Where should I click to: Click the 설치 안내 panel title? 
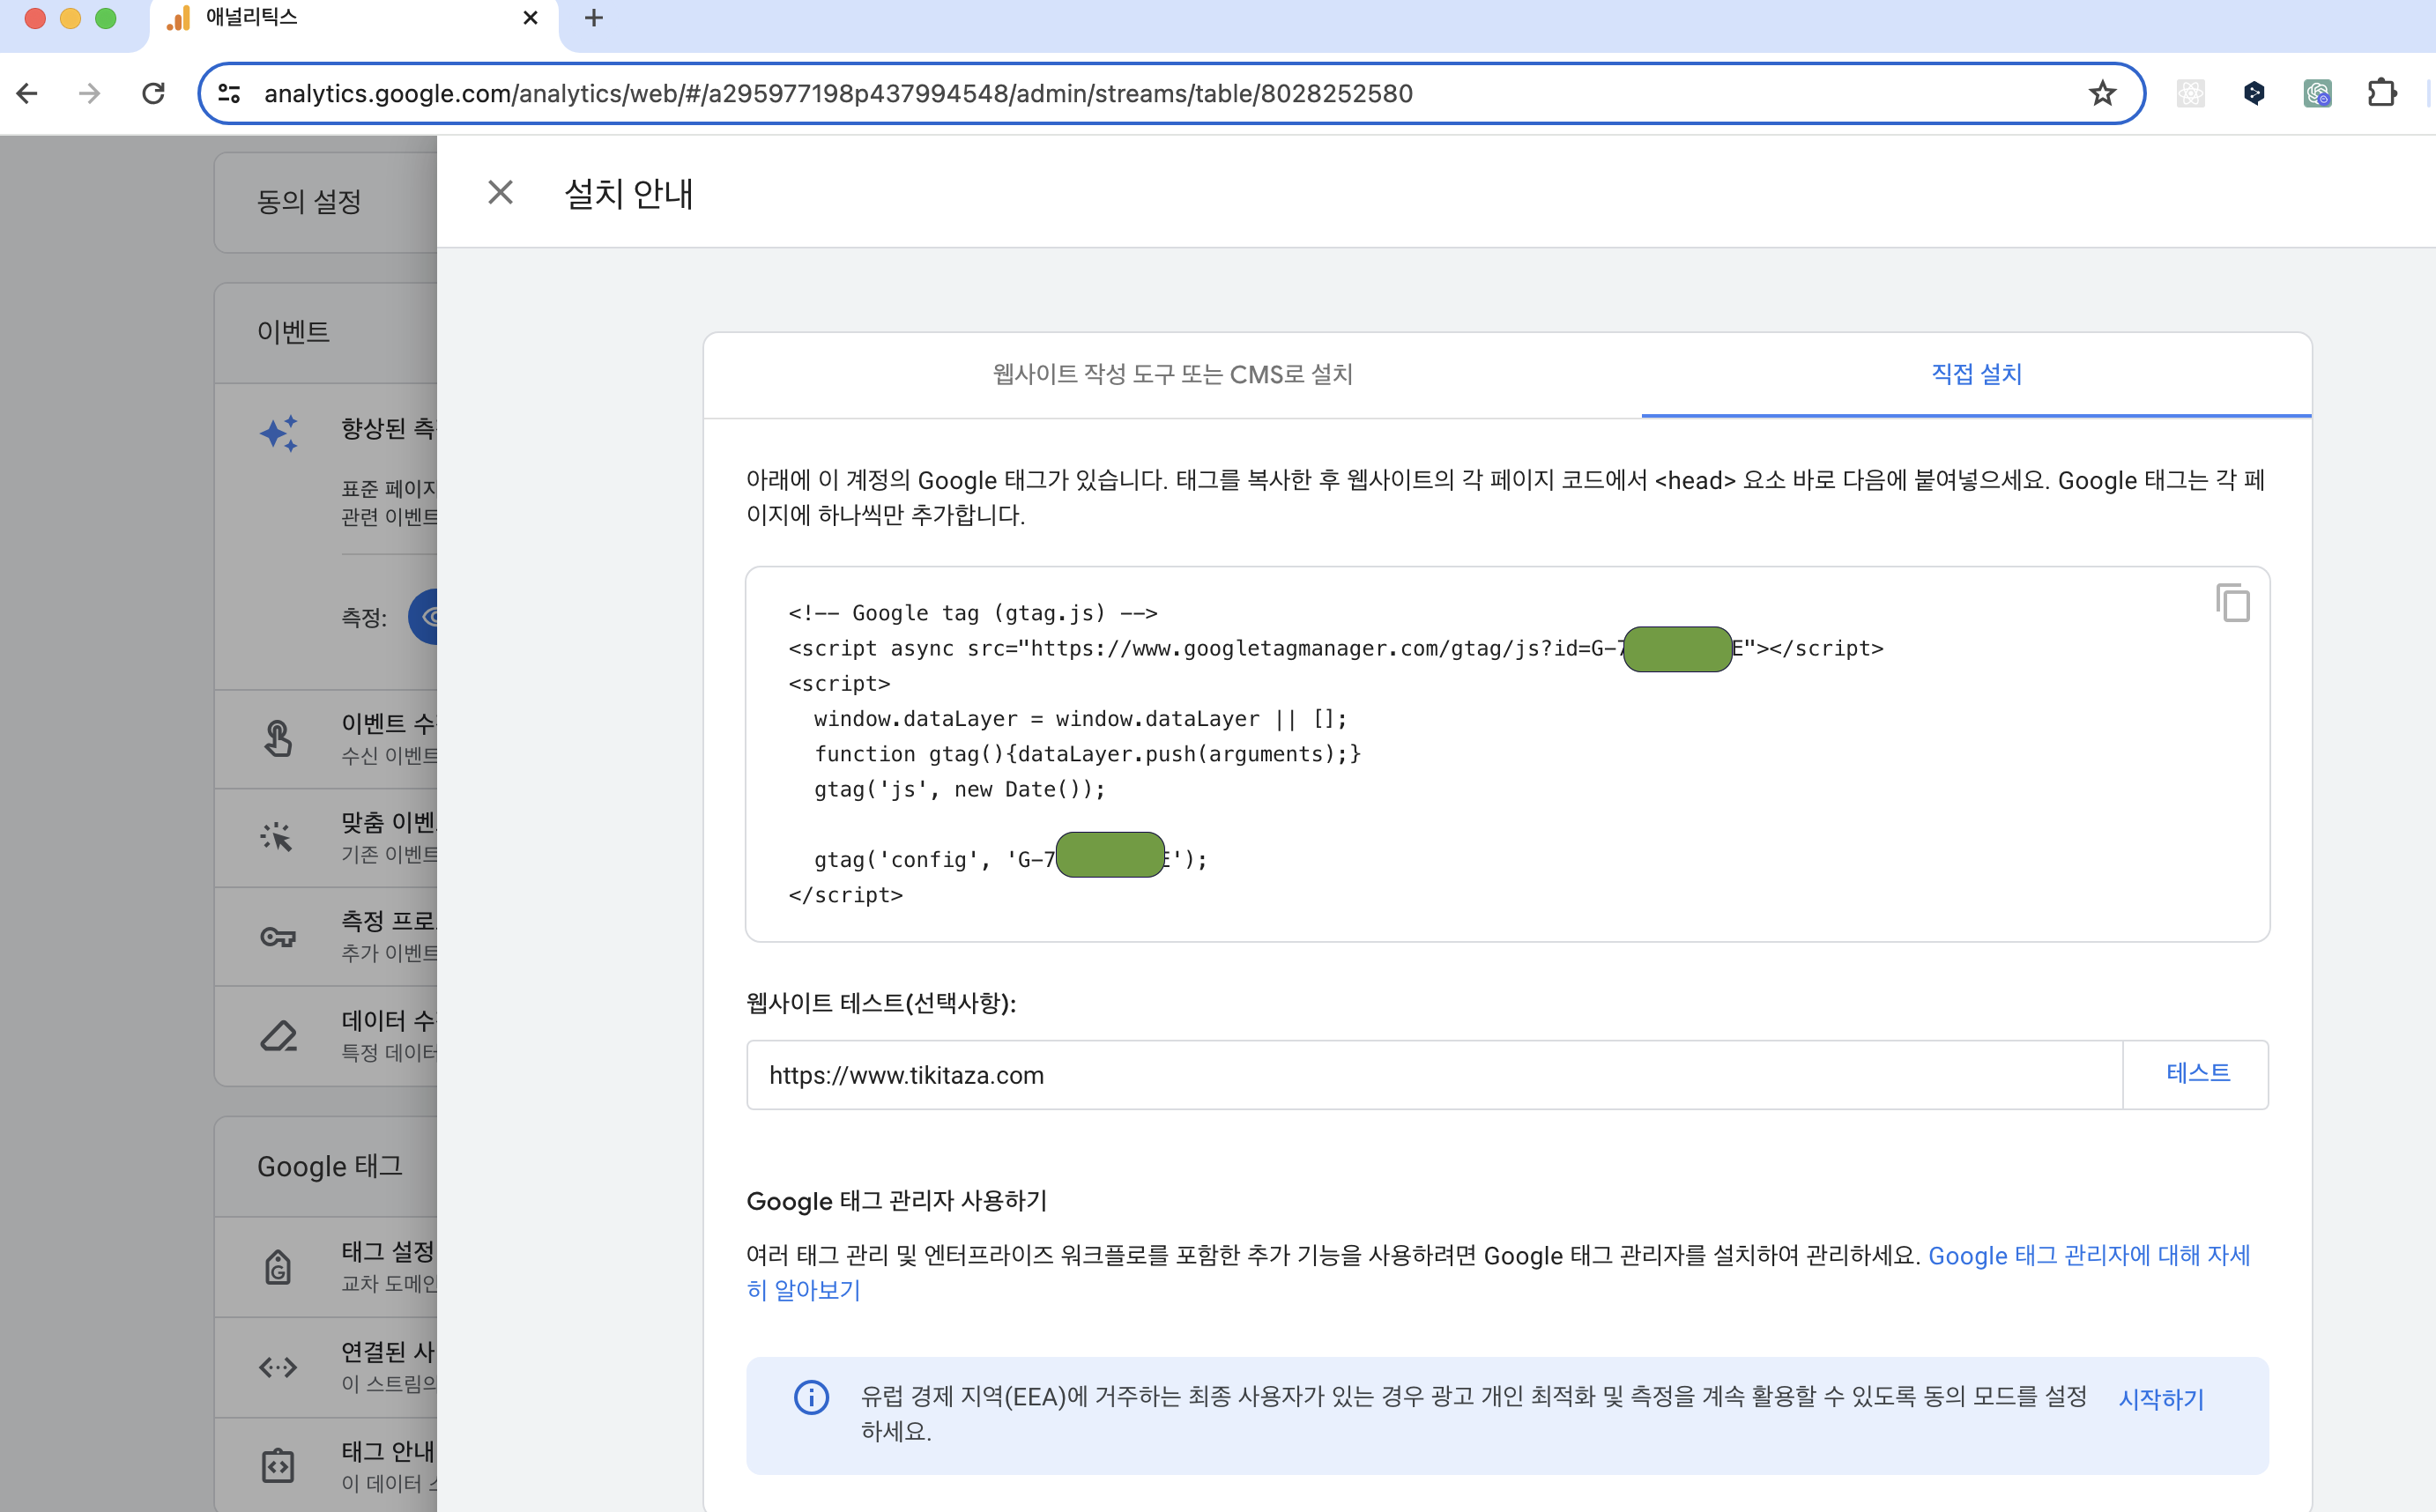pyautogui.click(x=628, y=193)
